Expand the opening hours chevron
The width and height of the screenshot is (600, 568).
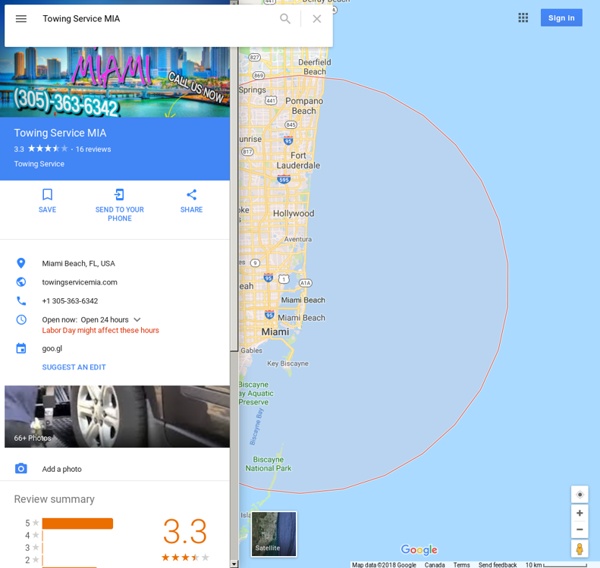(137, 320)
